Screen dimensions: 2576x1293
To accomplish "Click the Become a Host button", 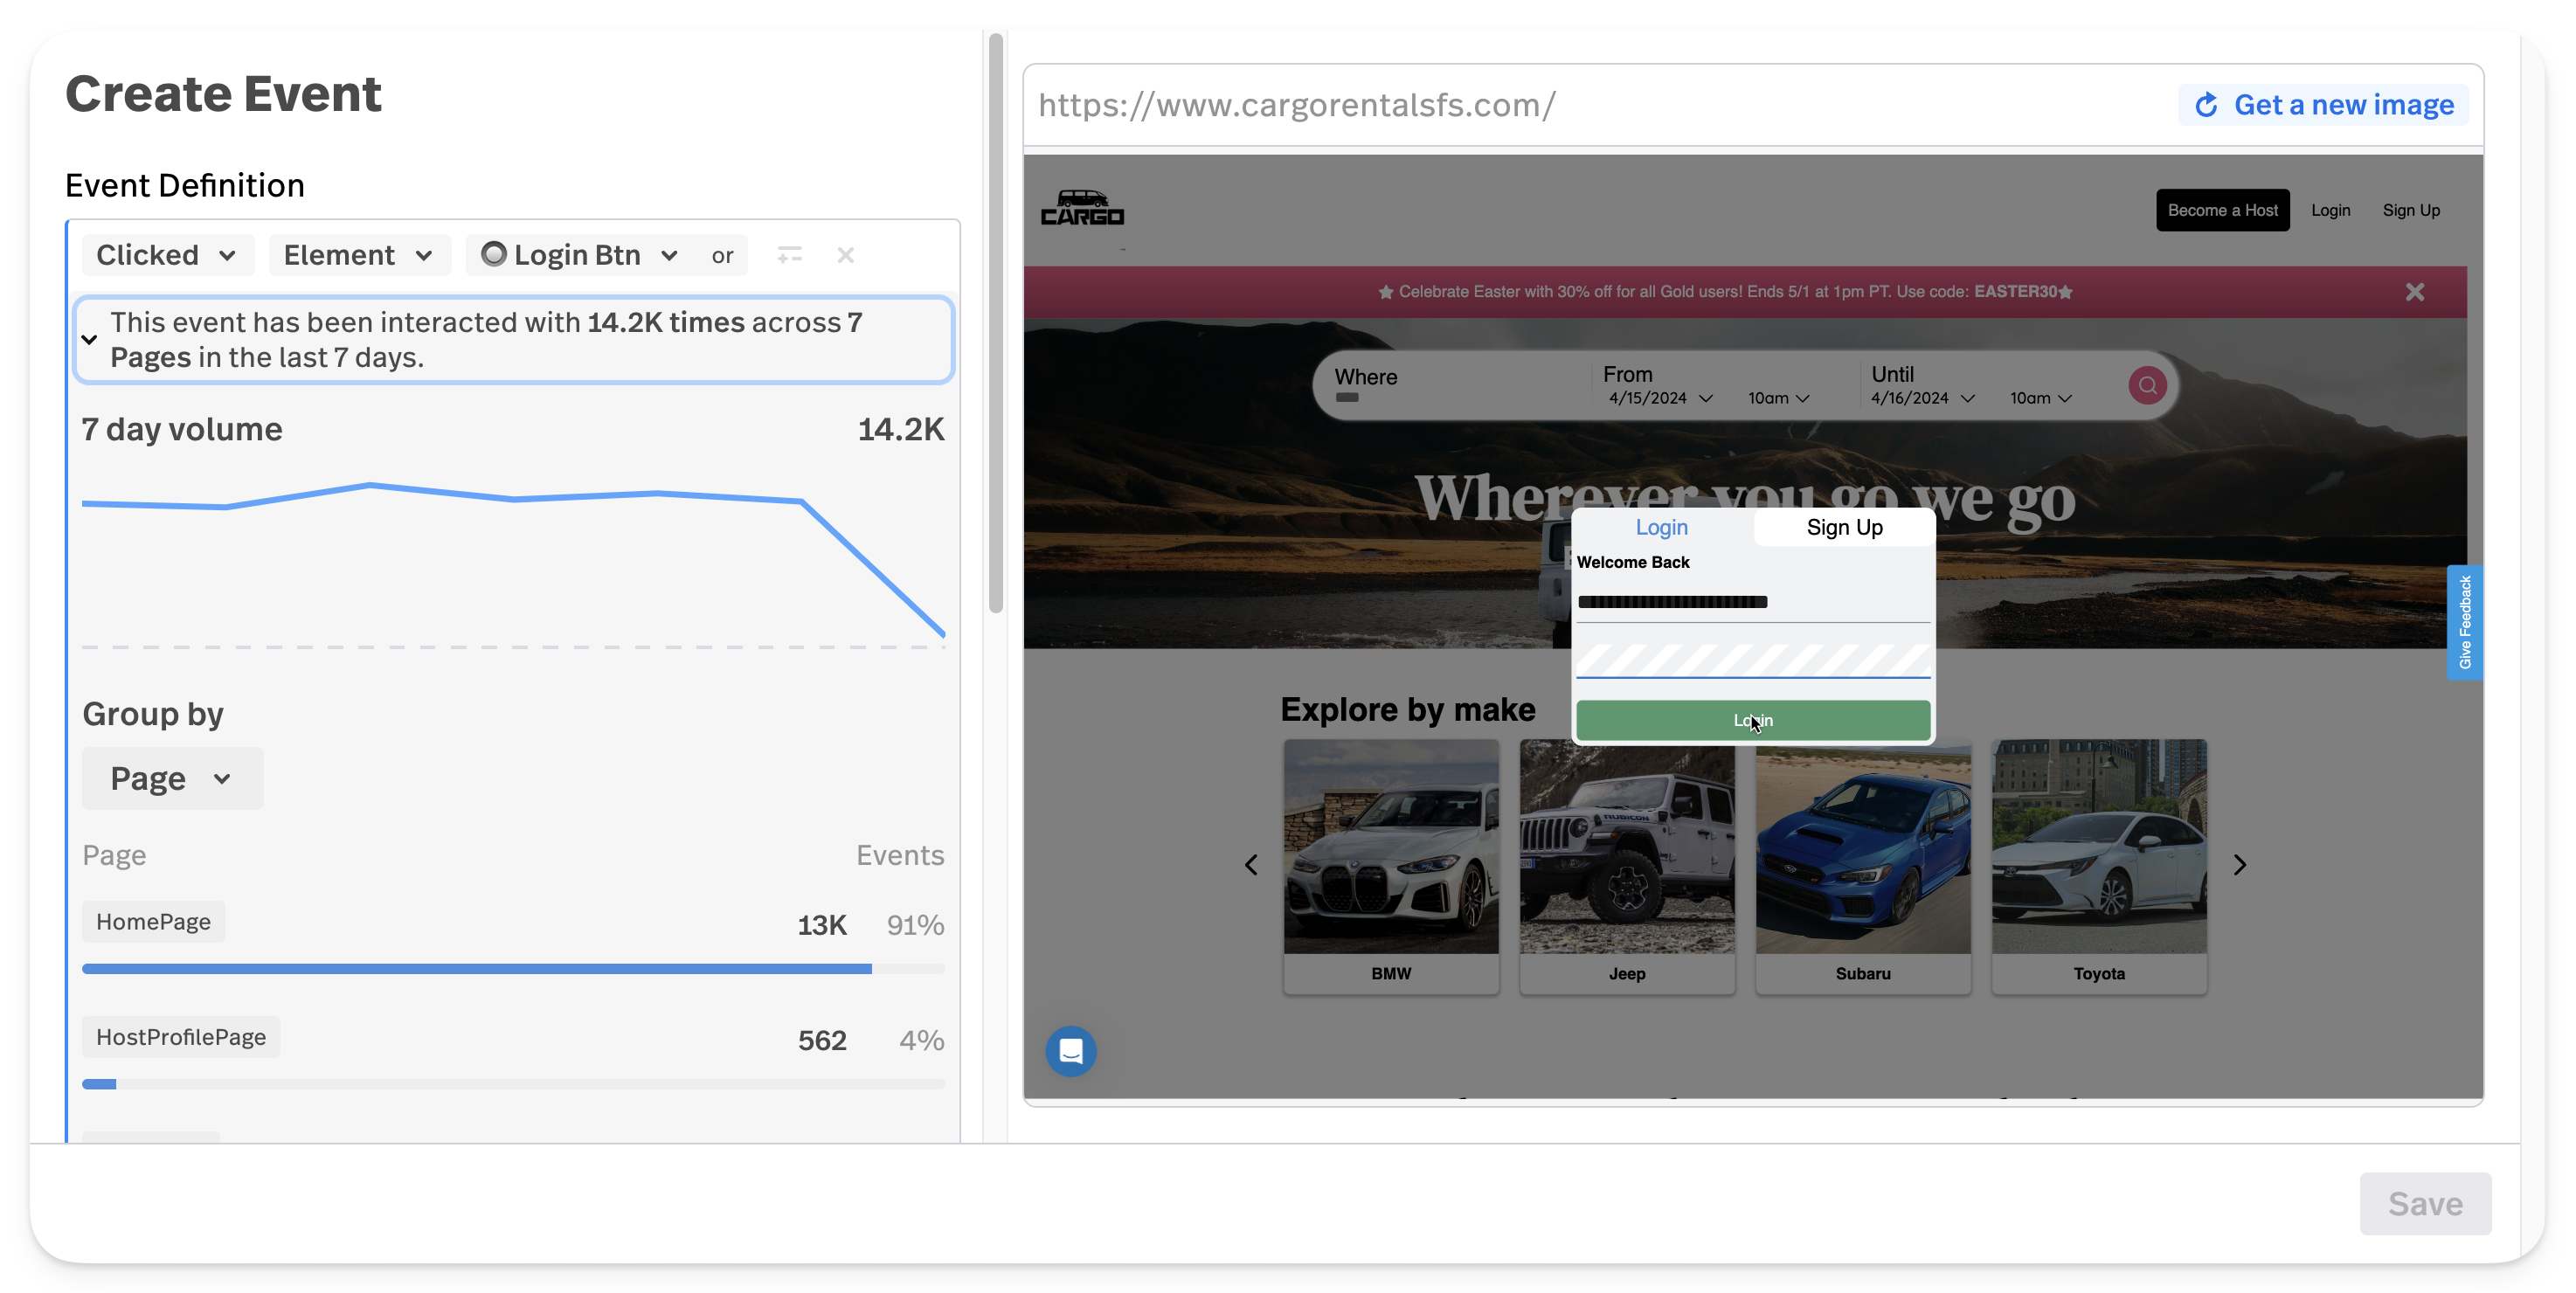I will [2222, 210].
